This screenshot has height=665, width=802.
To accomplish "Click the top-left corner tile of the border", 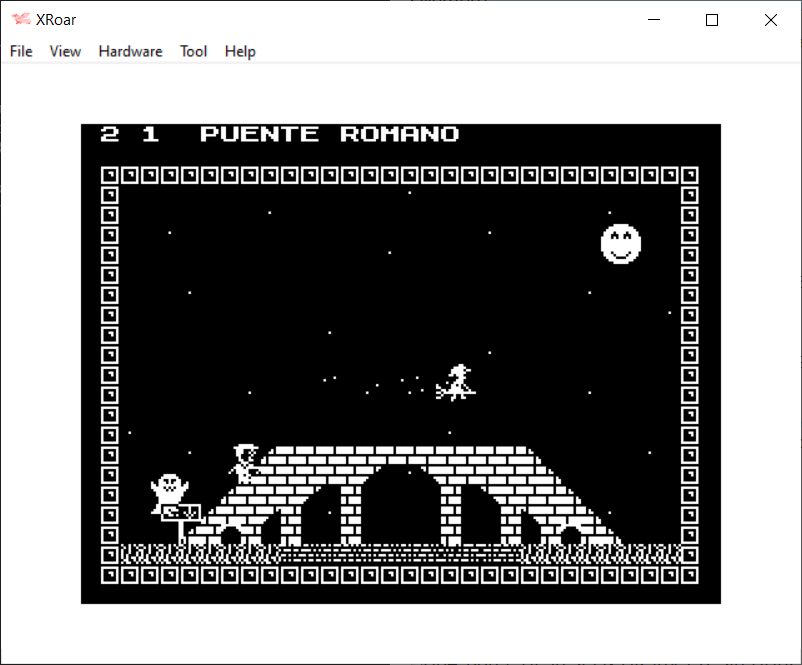I will point(110,175).
